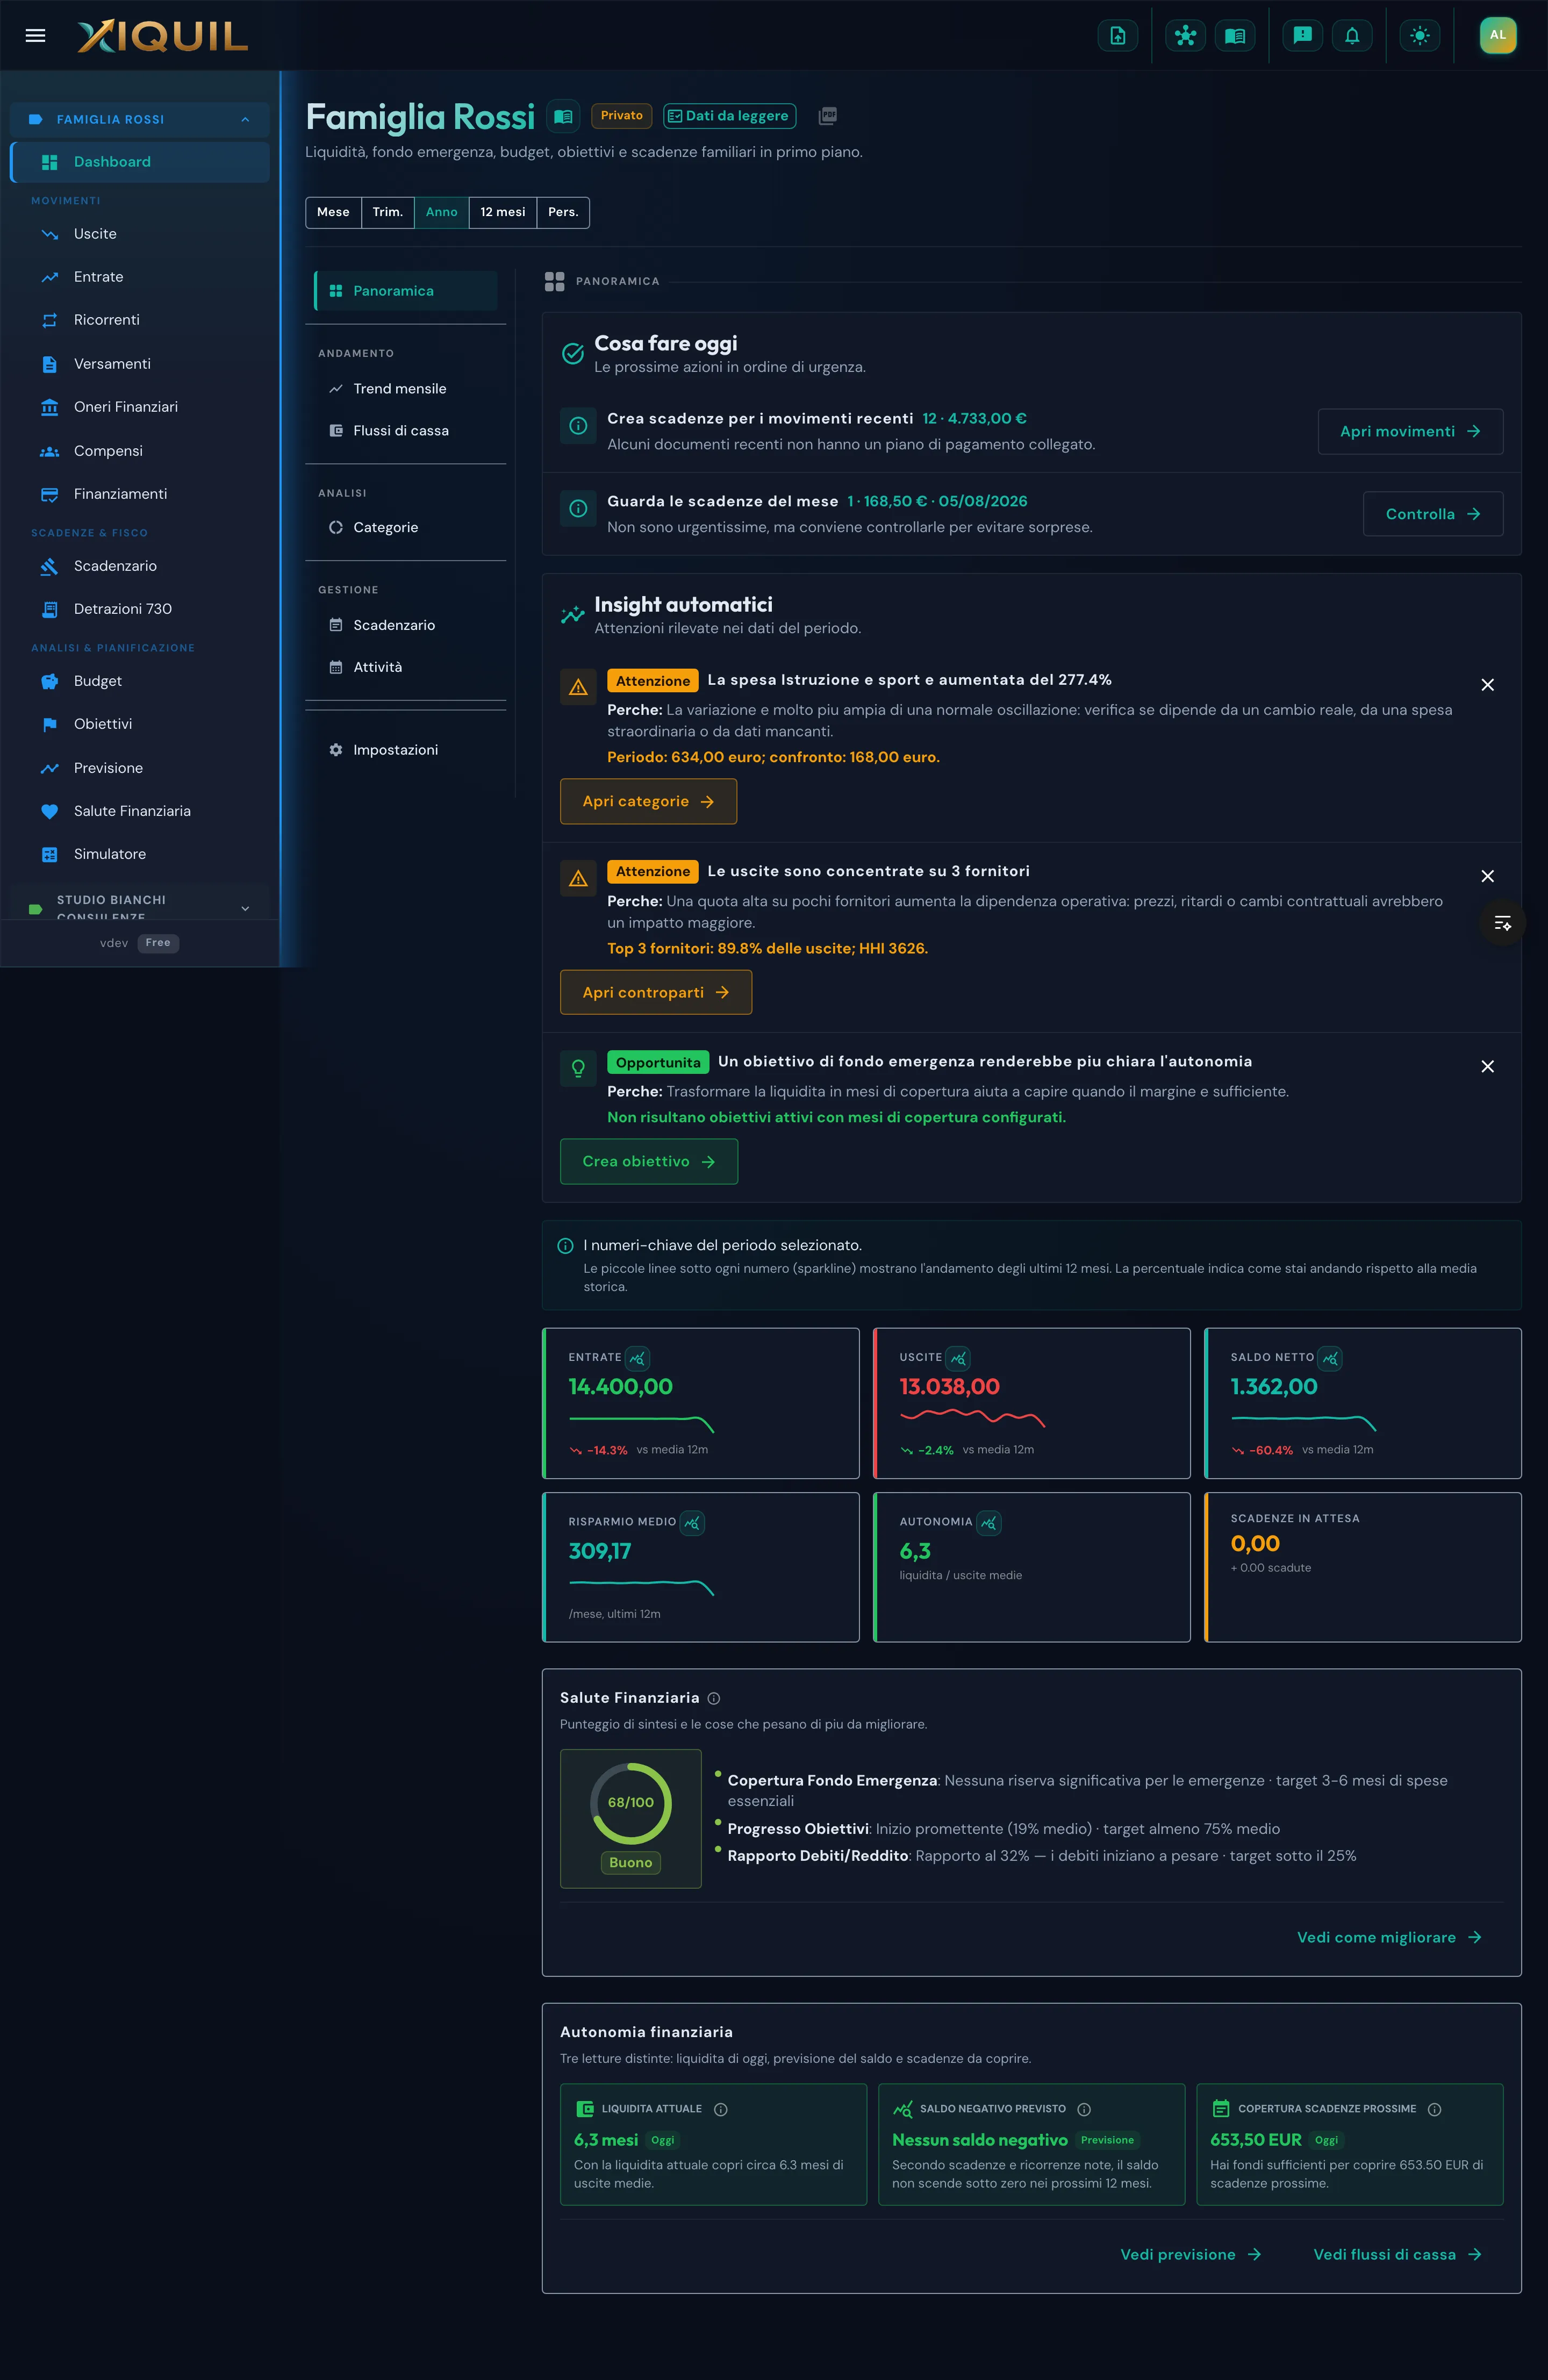The height and width of the screenshot is (2380, 1548).
Task: Select the Anno period toggle
Action: (x=441, y=212)
